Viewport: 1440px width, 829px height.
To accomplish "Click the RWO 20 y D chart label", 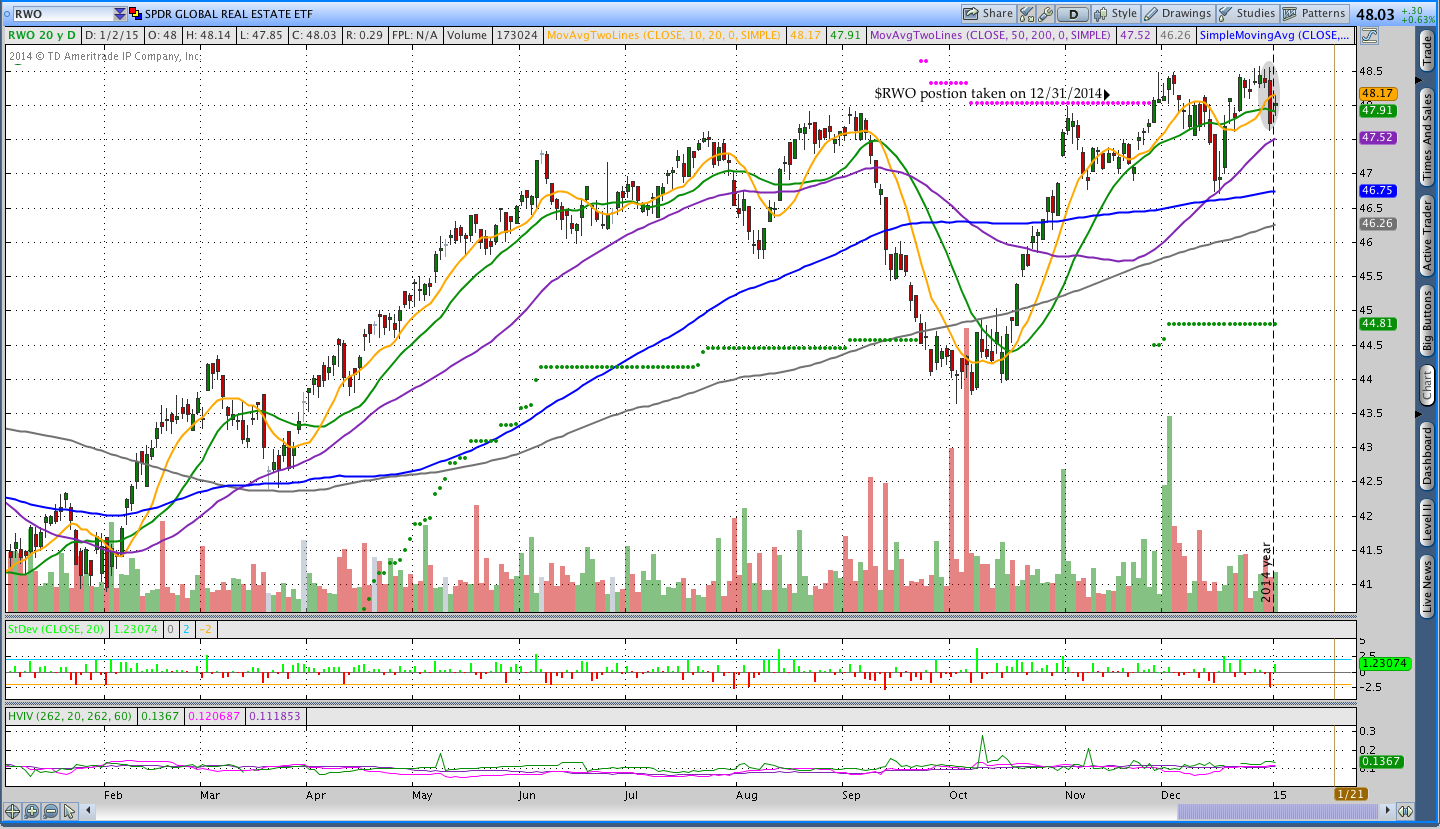I will [43, 35].
